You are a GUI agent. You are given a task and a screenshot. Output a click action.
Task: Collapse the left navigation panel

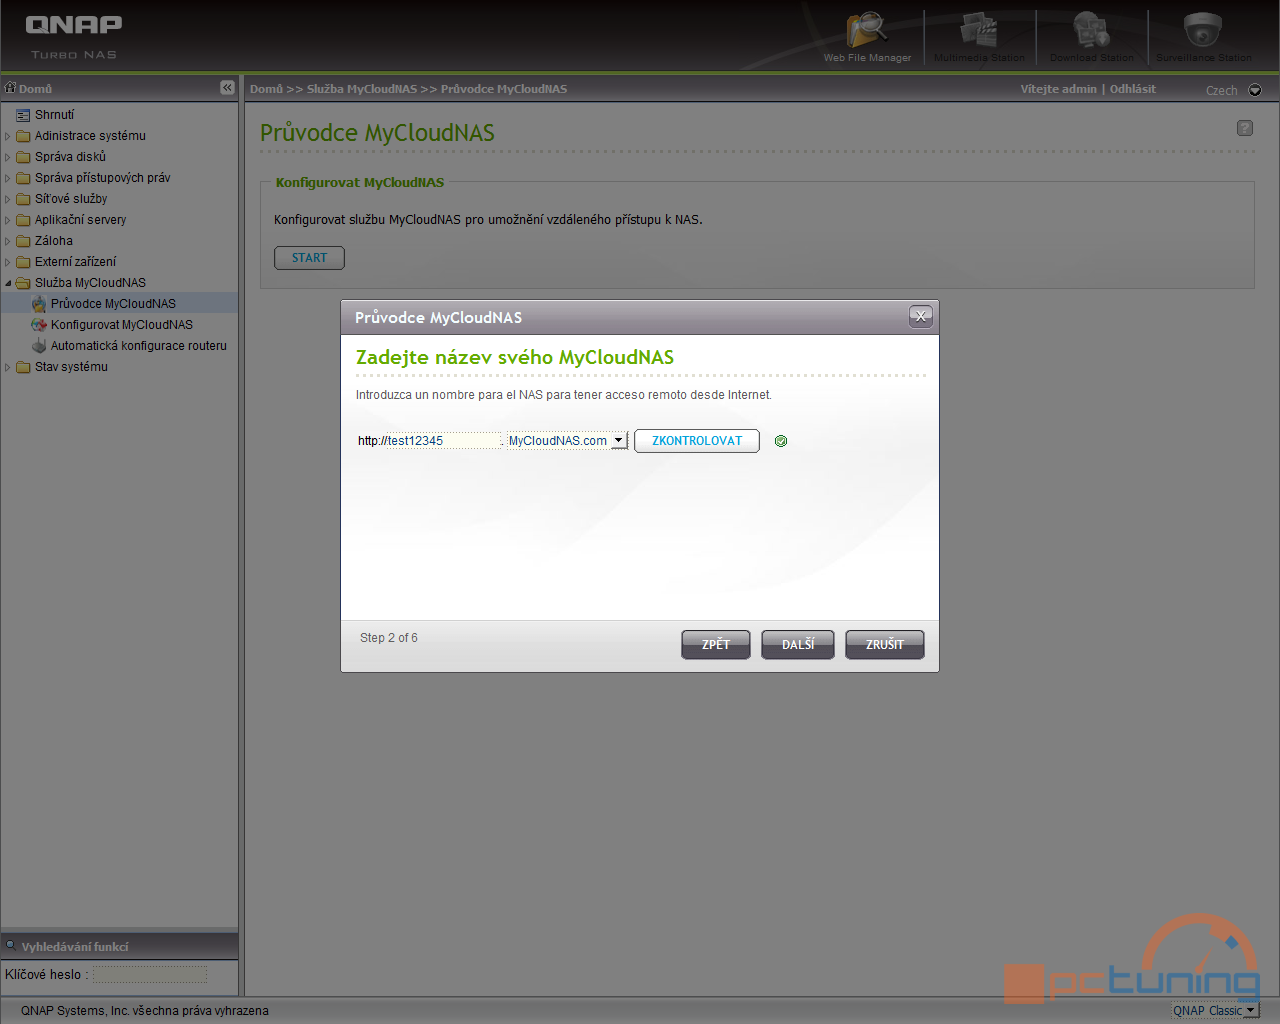(x=227, y=88)
